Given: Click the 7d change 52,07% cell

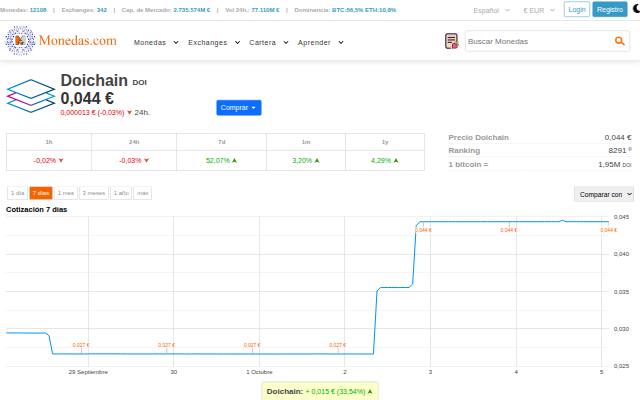Looking at the screenshot, I should [x=221, y=160].
